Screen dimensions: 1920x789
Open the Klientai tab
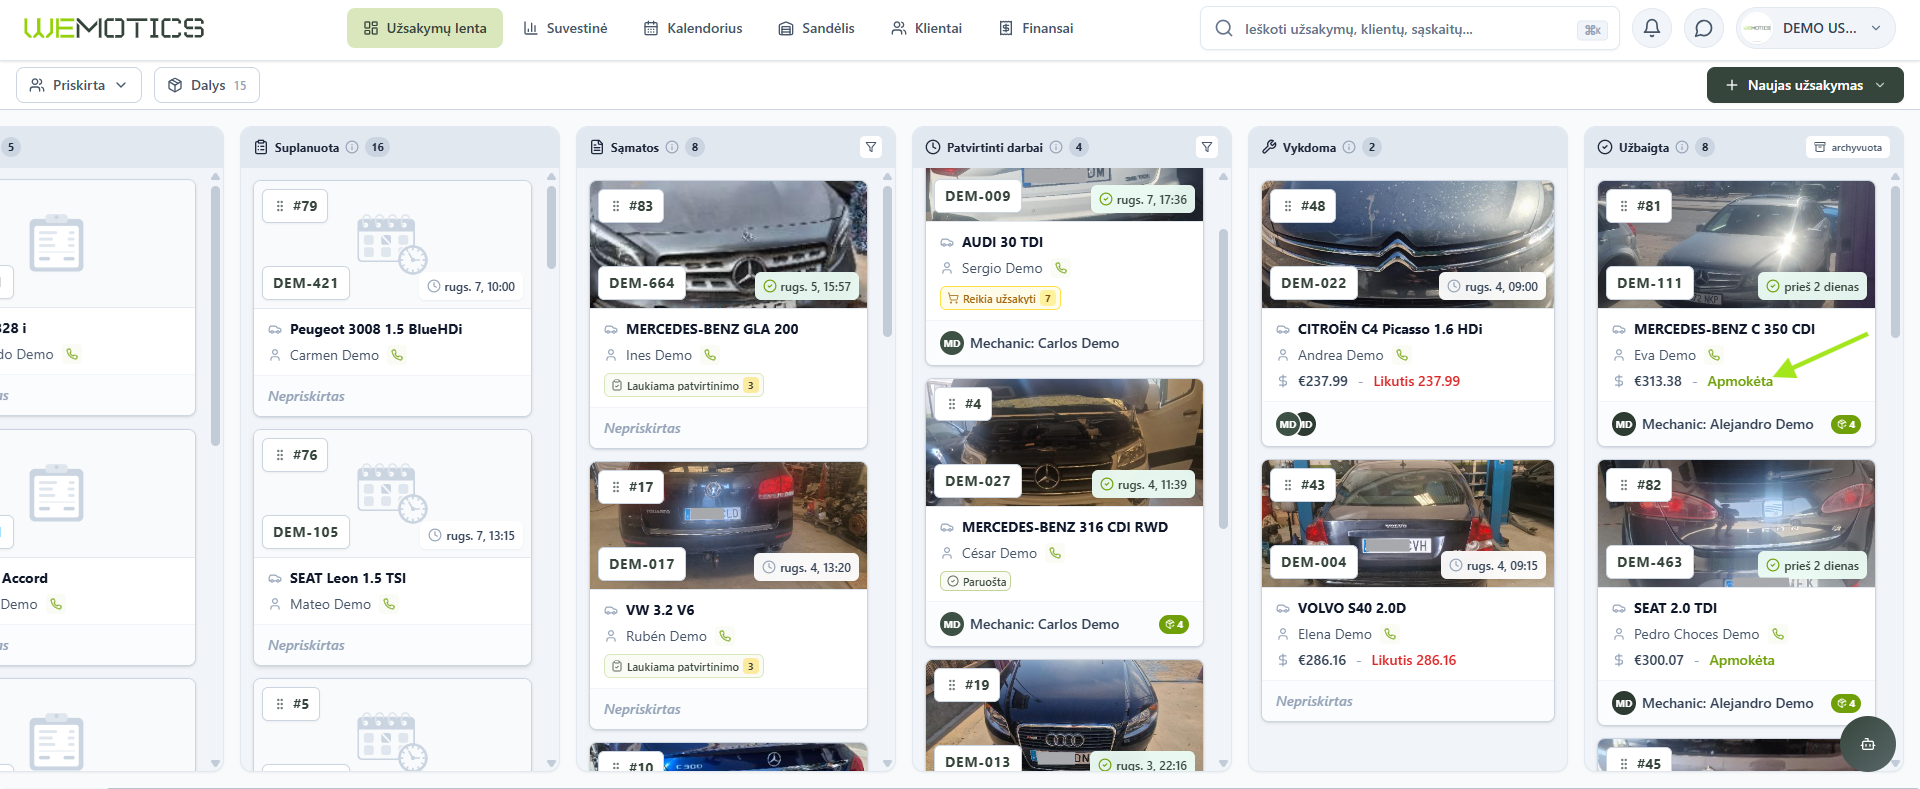[926, 28]
